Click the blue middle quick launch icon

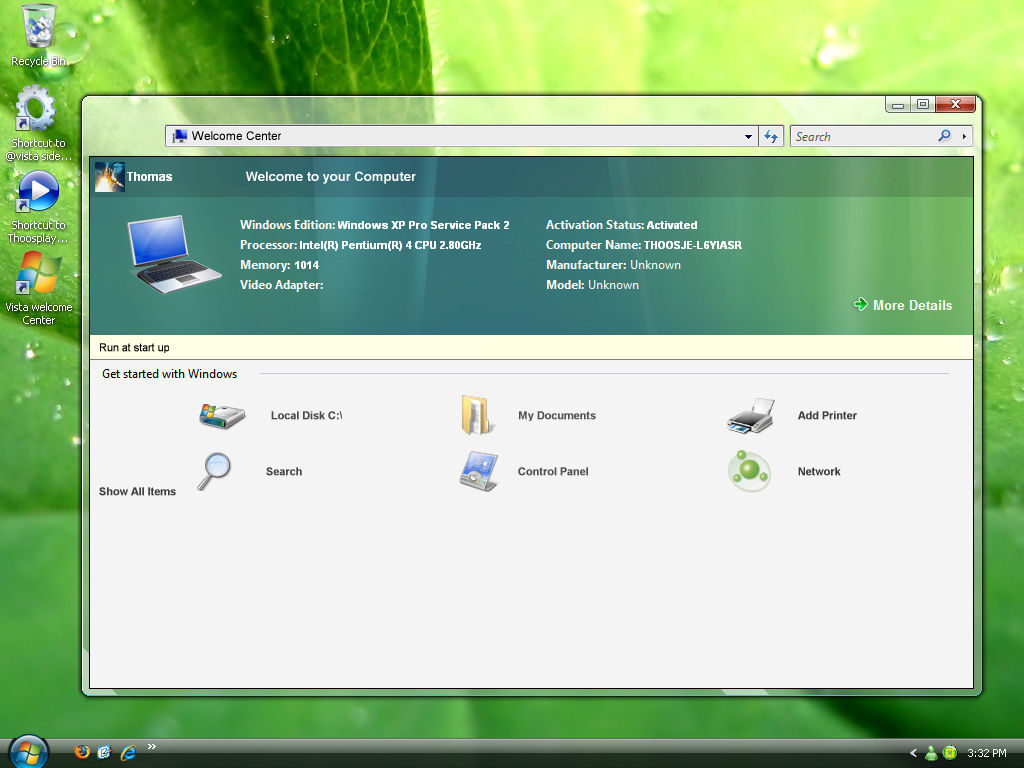(104, 752)
